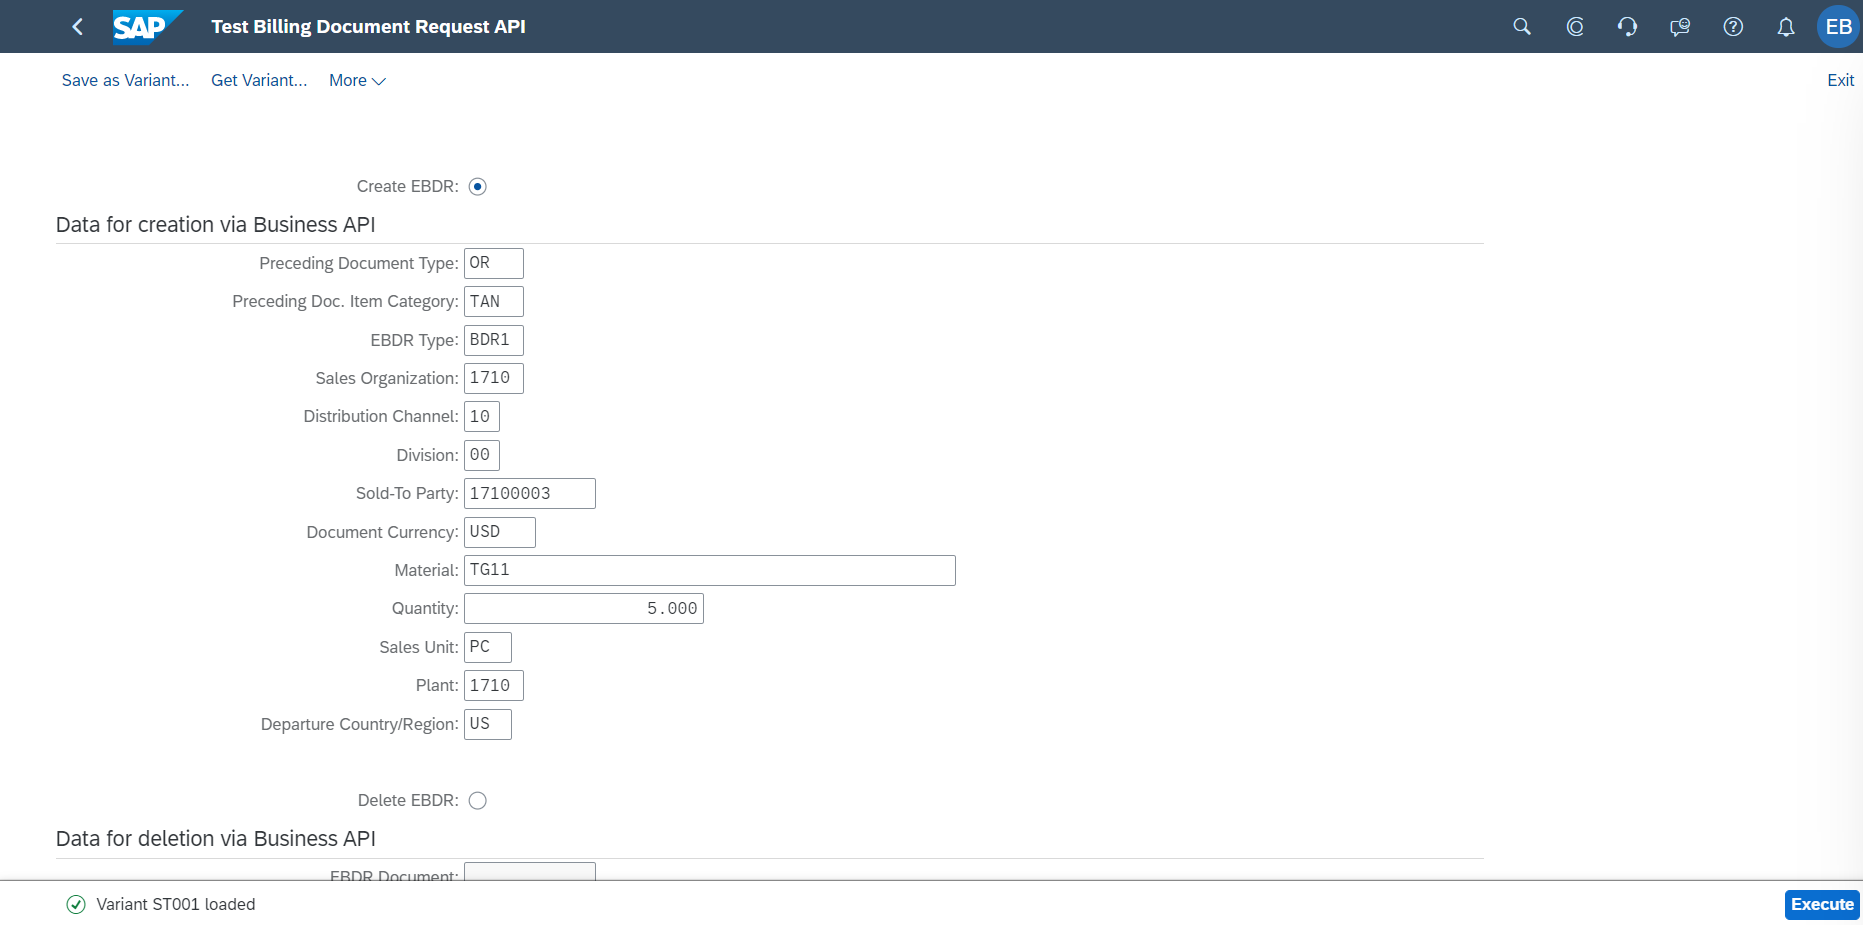Screen dimensions: 1863x925
Task: Click the headset support icon
Action: (x=1627, y=27)
